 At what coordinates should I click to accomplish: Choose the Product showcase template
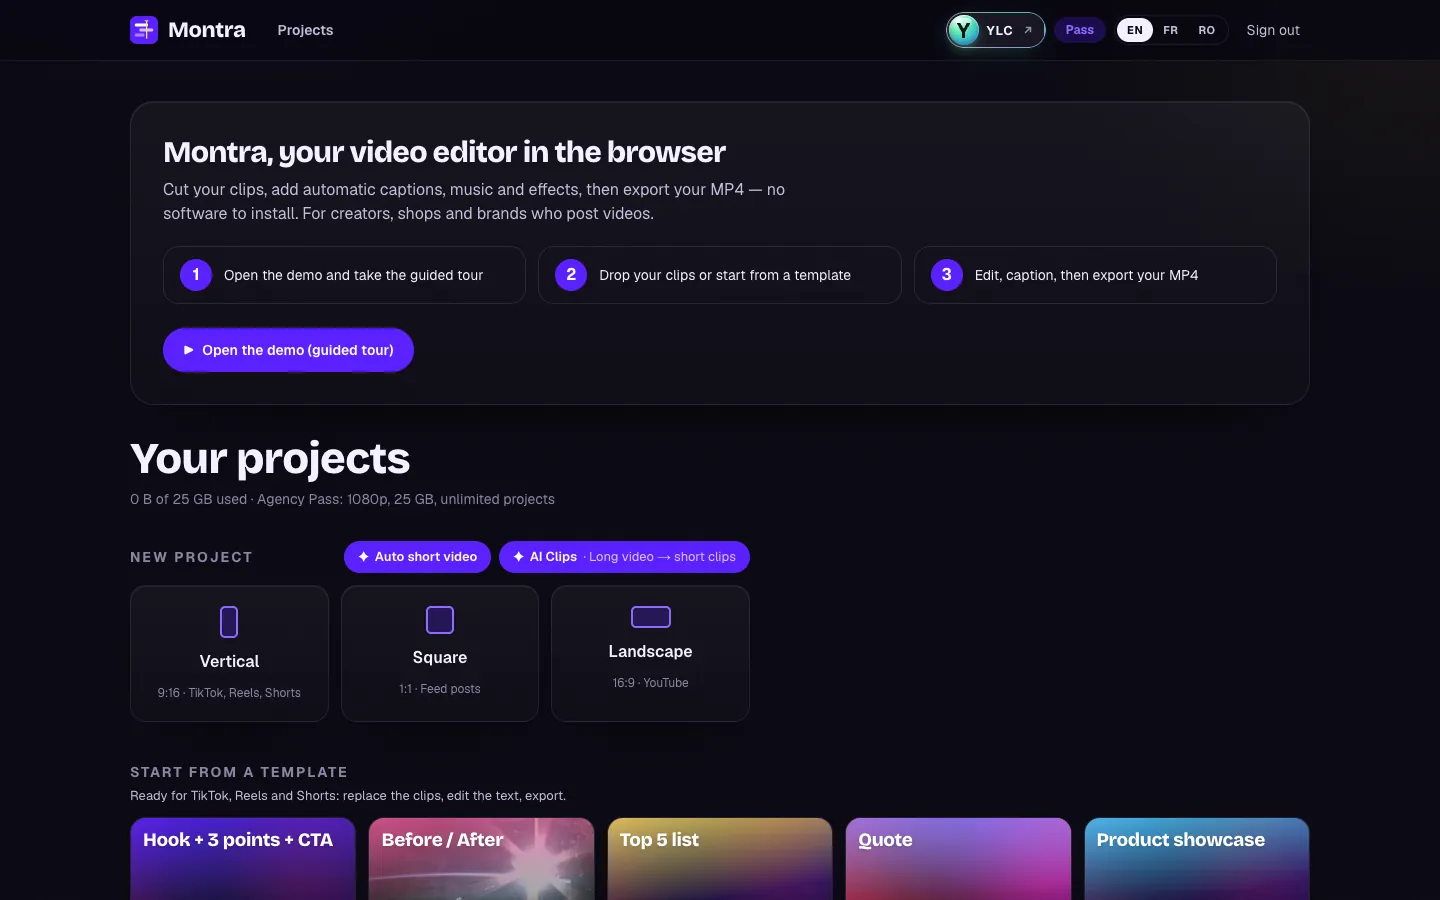(1197, 859)
